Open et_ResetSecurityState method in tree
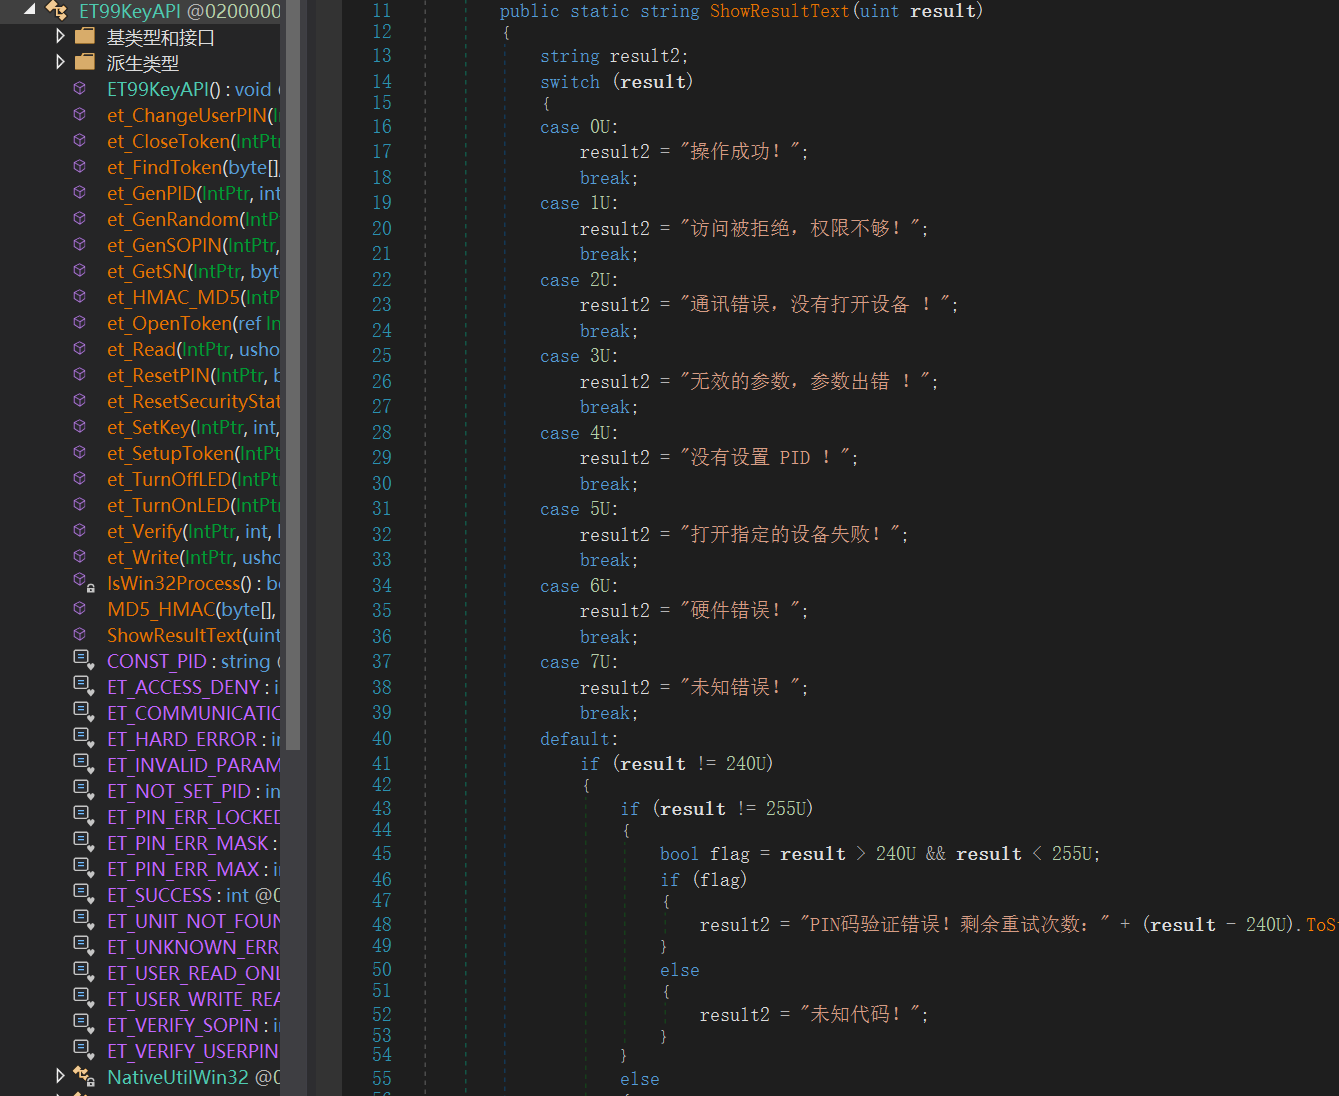The image size is (1339, 1096). coord(193,401)
